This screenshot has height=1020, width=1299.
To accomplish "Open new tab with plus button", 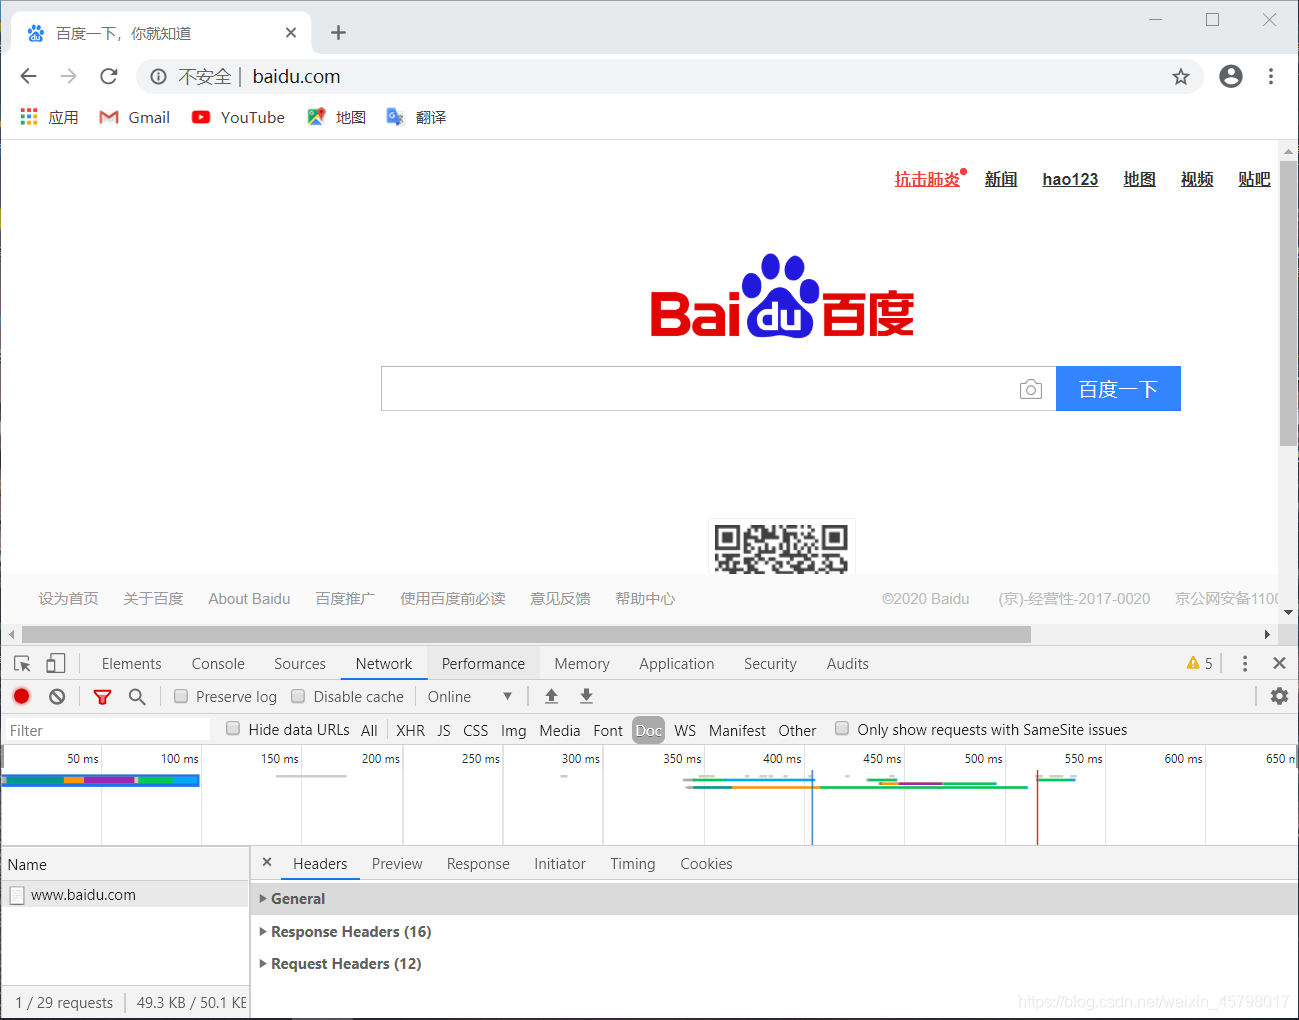I will pyautogui.click(x=338, y=33).
